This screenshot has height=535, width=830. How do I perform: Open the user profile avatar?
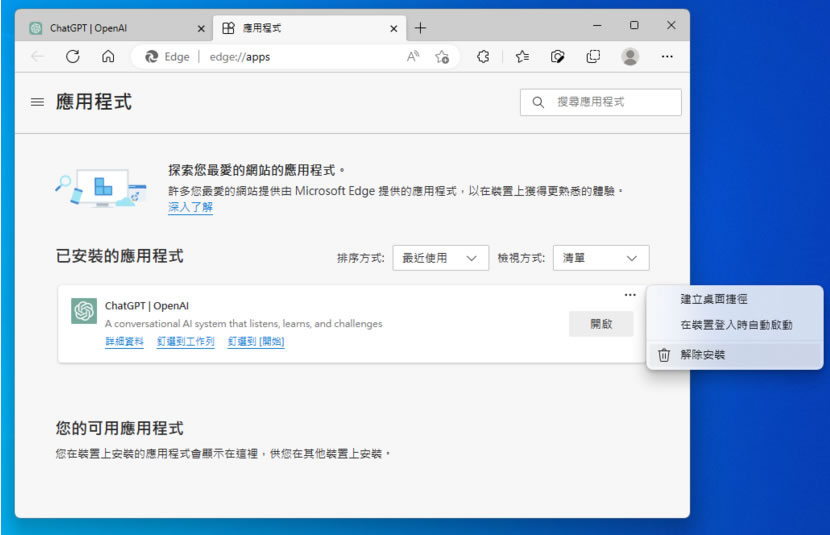tap(630, 56)
